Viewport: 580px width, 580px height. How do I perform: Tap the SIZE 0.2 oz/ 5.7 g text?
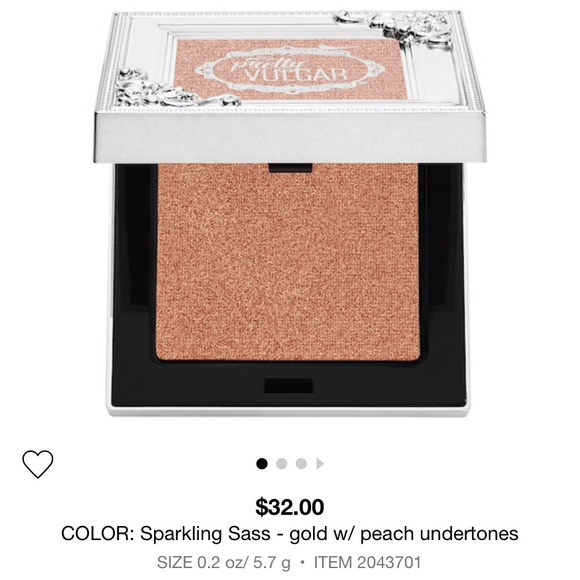[x=224, y=563]
